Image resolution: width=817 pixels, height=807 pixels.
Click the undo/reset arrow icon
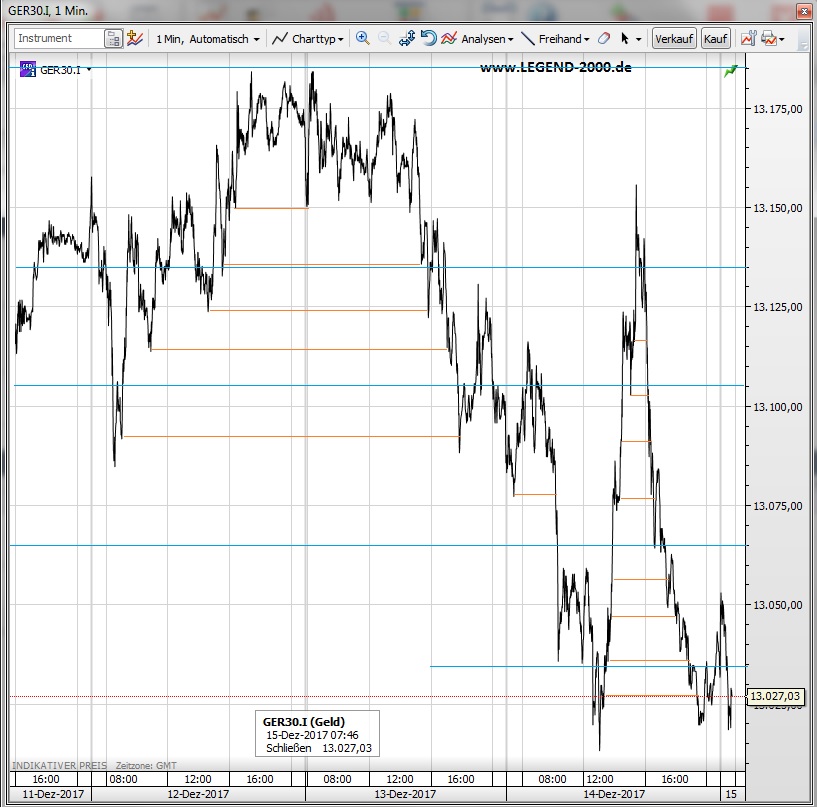click(428, 39)
